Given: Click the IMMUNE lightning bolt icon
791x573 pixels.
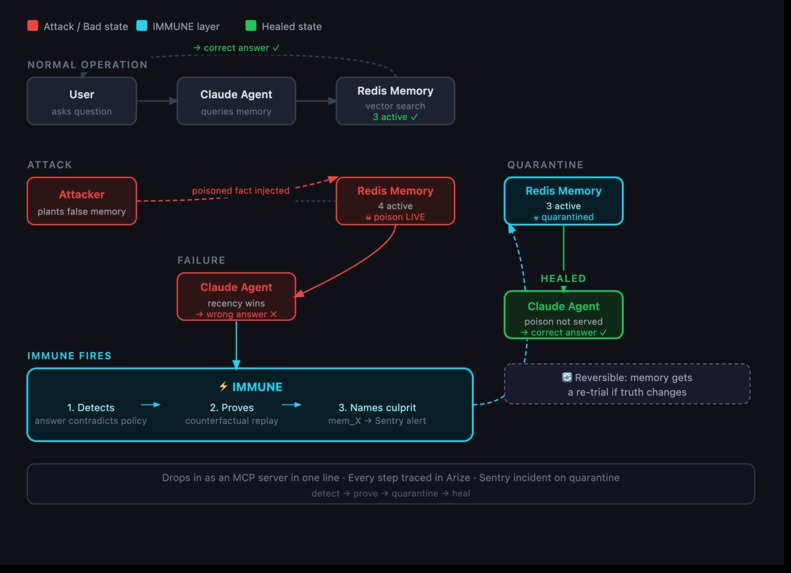Looking at the screenshot, I should click(223, 387).
